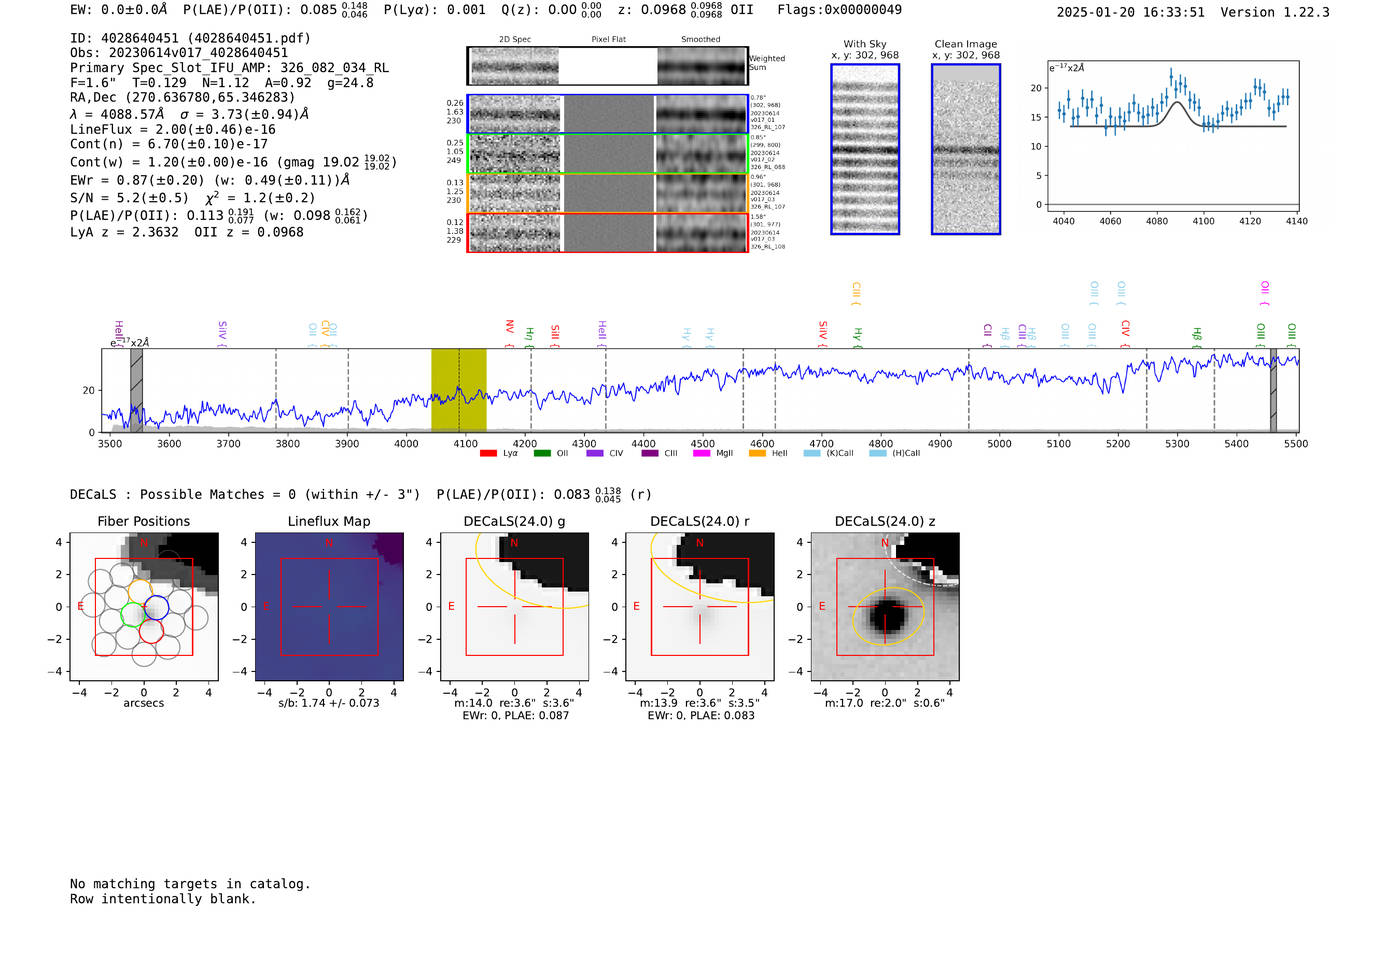1400x953 pixels.
Task: Select the orange-outlined 2D fiber spectrum row
Action: tap(608, 193)
